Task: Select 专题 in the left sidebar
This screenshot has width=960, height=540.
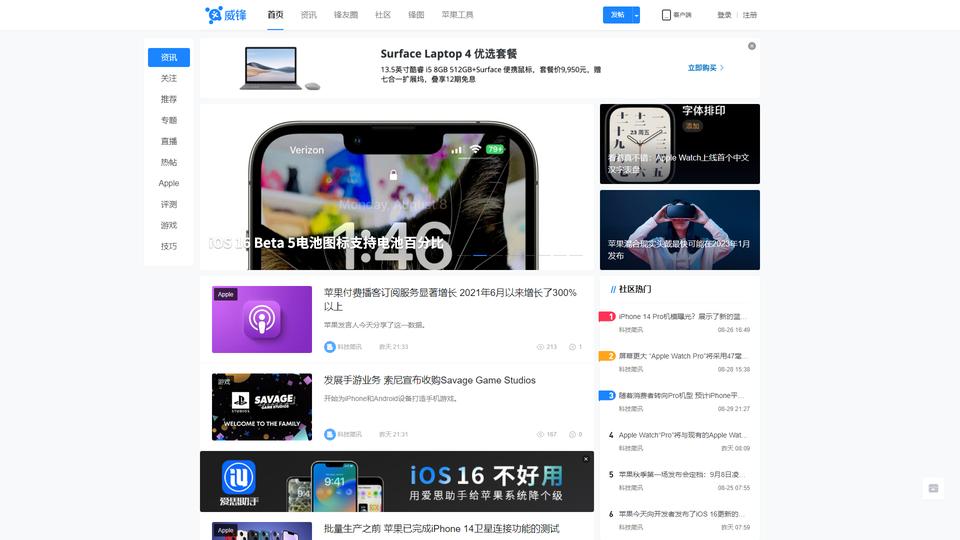Action: tap(169, 120)
